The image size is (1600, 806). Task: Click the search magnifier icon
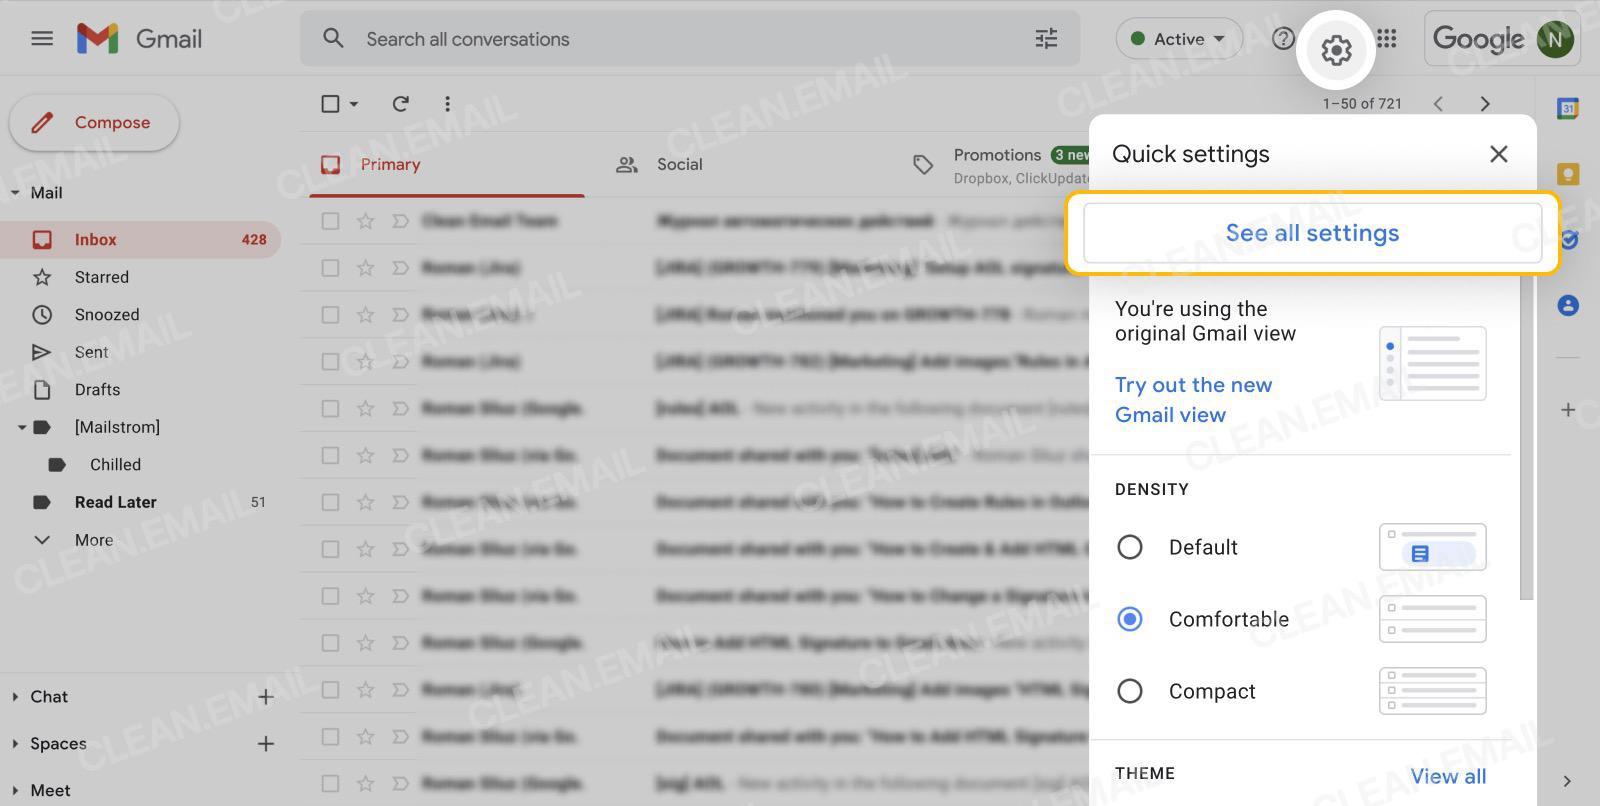point(333,39)
